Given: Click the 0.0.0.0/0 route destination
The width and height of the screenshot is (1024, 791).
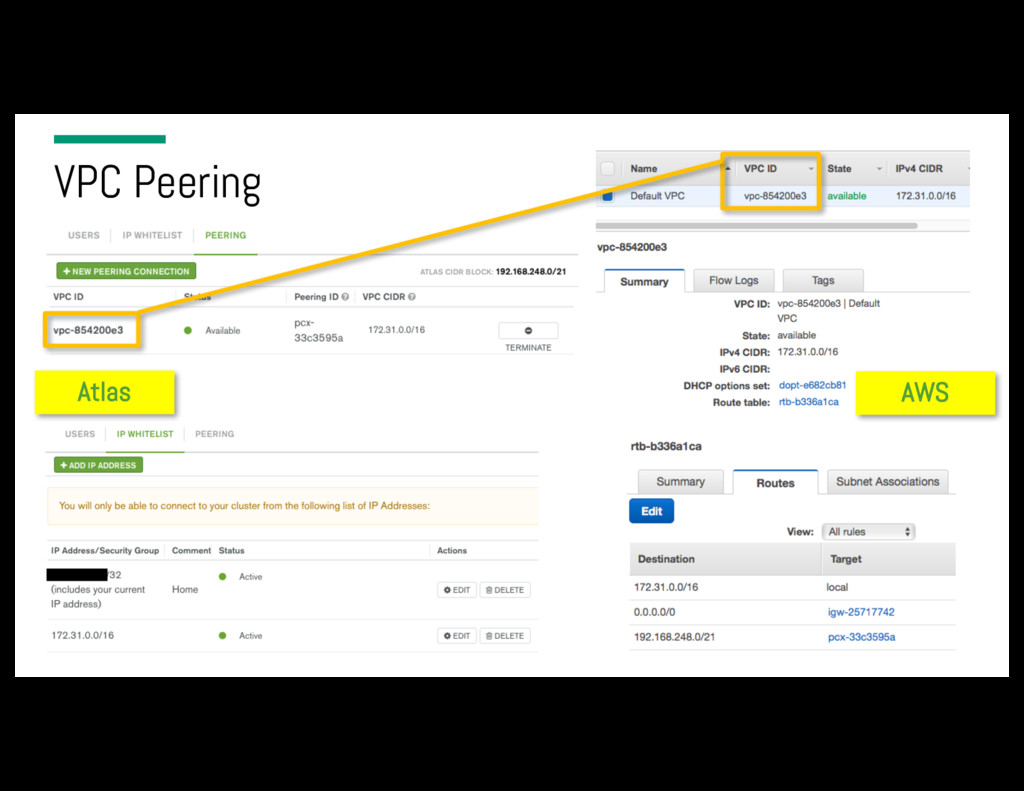Looking at the screenshot, I should pos(654,612).
